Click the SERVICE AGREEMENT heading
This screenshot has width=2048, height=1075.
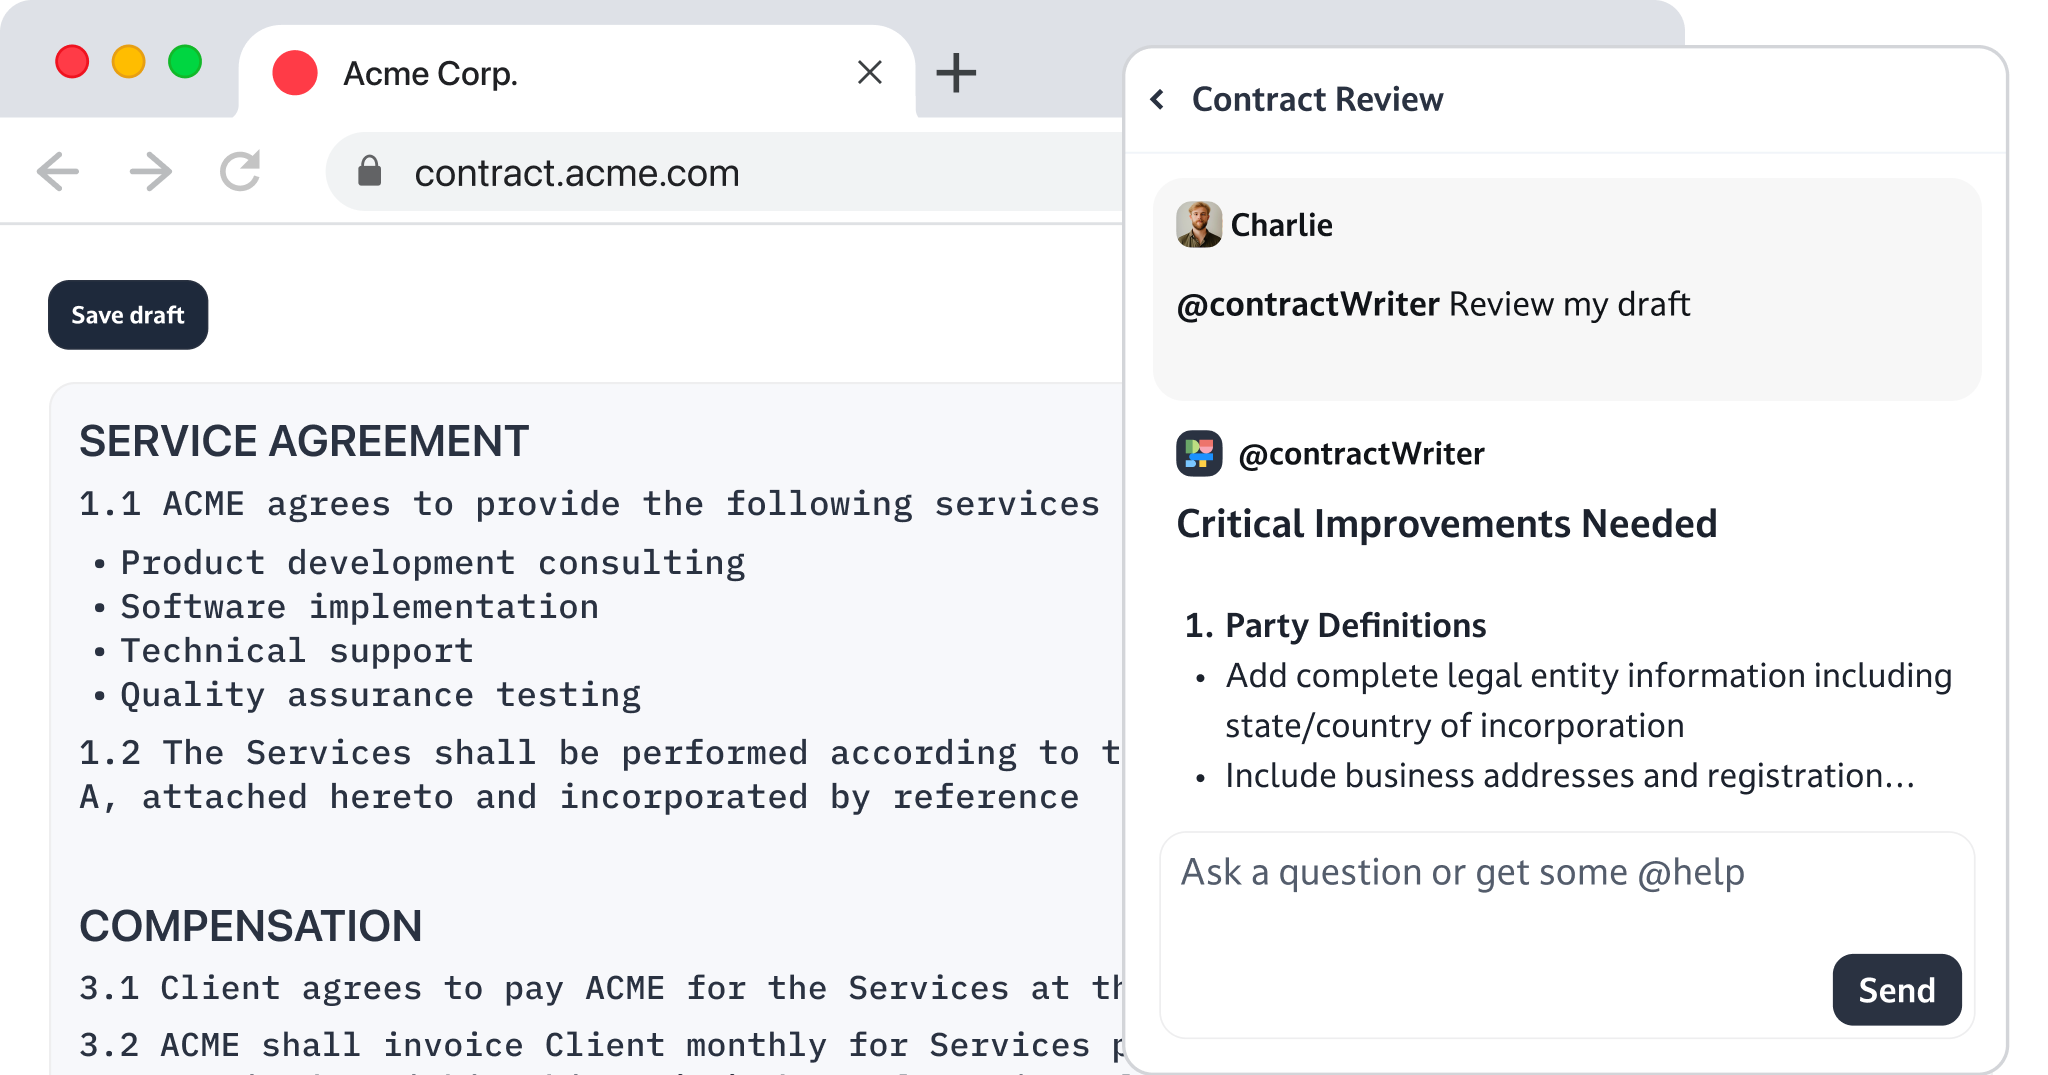[x=304, y=441]
